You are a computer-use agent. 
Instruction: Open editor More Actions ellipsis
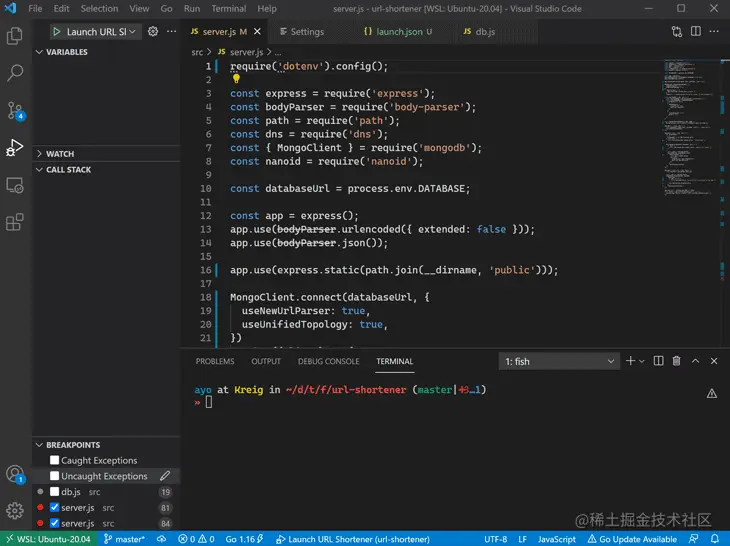pyautogui.click(x=714, y=31)
